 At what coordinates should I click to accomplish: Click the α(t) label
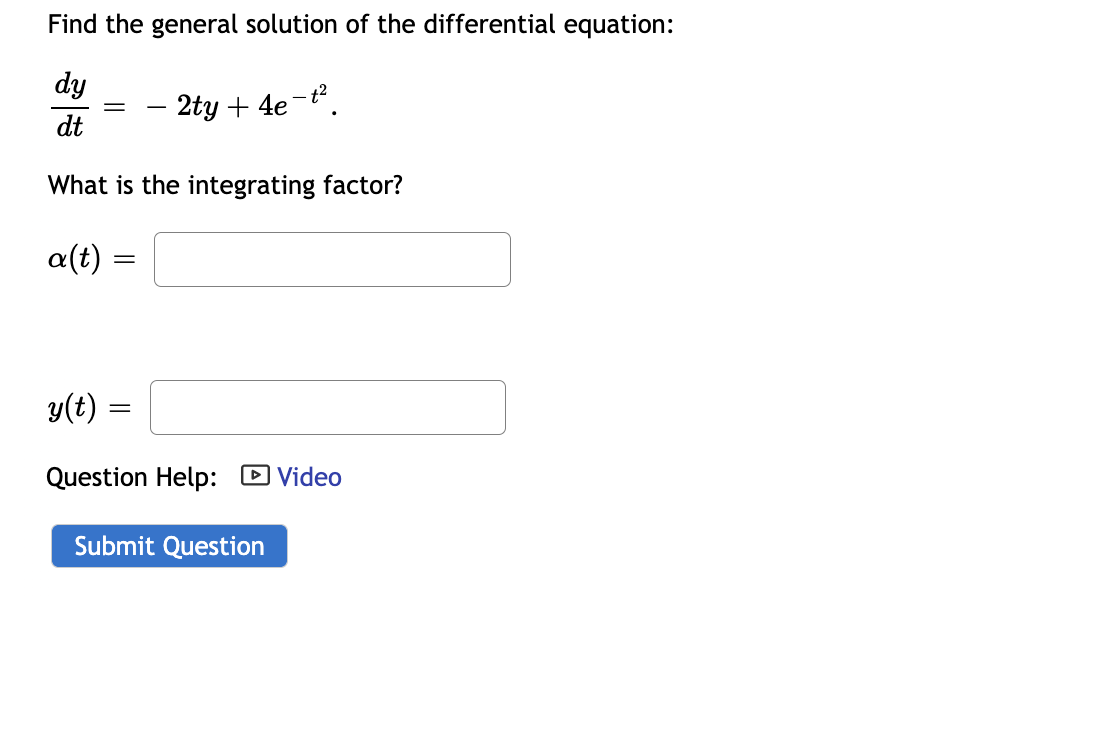(74, 258)
